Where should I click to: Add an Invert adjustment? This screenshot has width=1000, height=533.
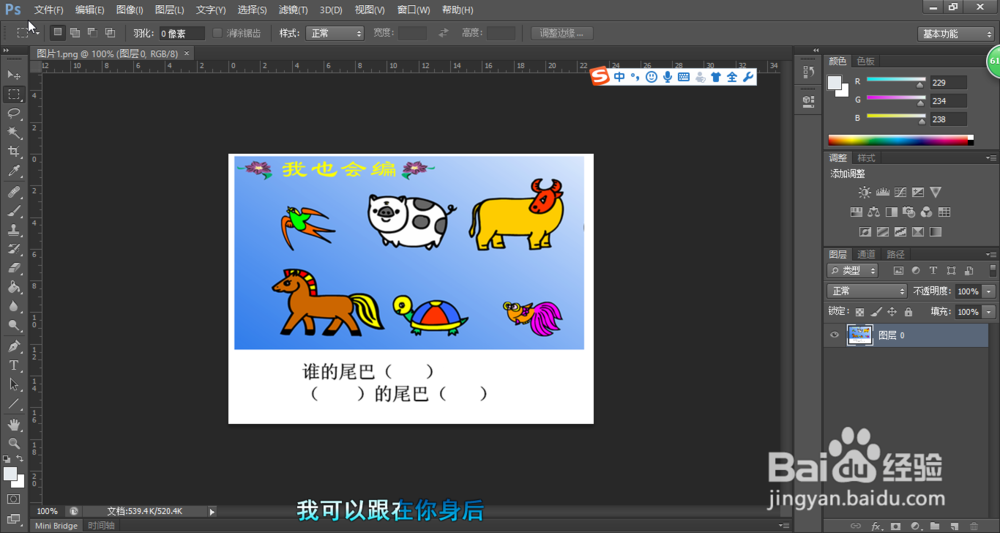point(865,231)
